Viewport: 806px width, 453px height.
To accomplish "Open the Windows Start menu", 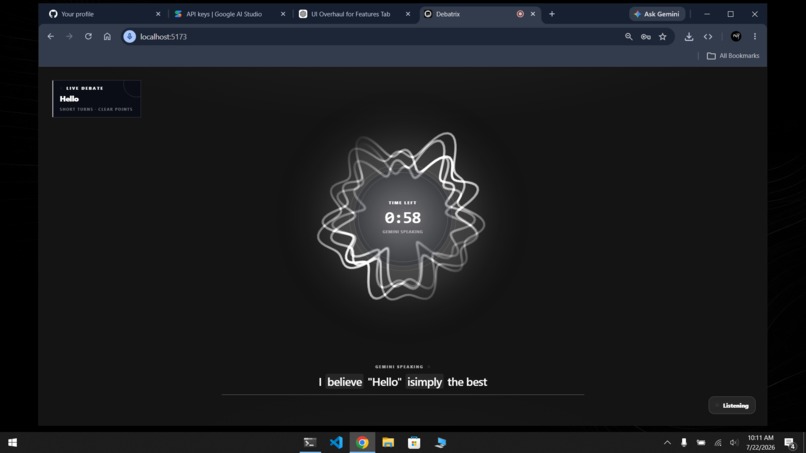I will (13, 442).
